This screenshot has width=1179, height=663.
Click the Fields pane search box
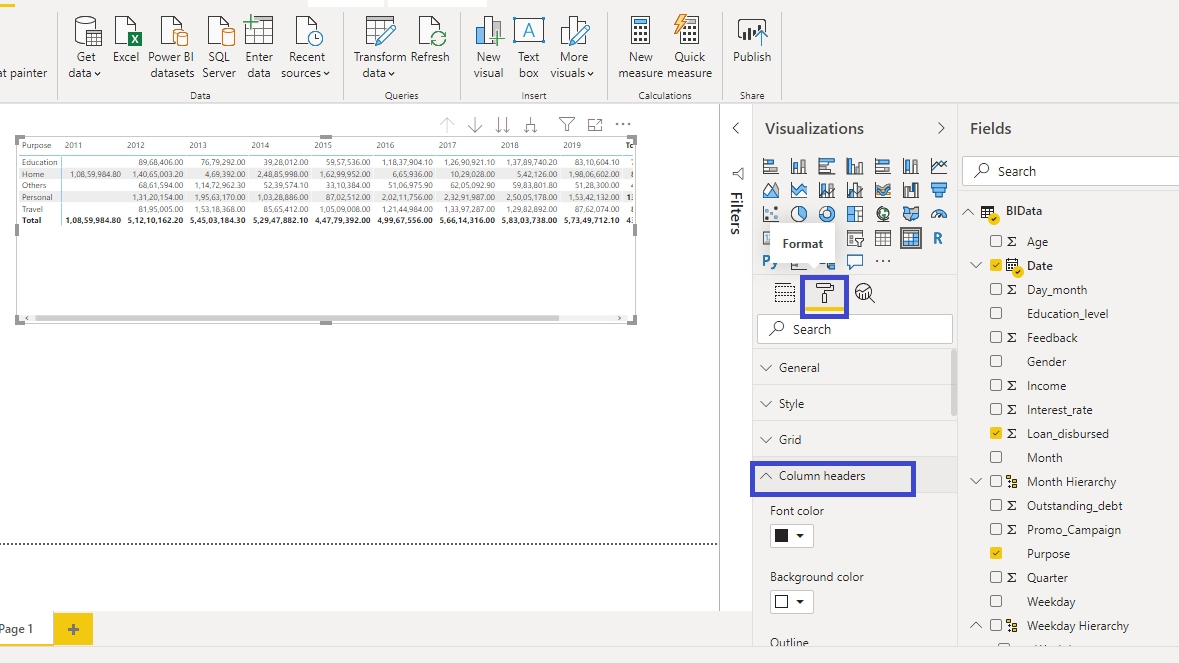[x=1070, y=171]
